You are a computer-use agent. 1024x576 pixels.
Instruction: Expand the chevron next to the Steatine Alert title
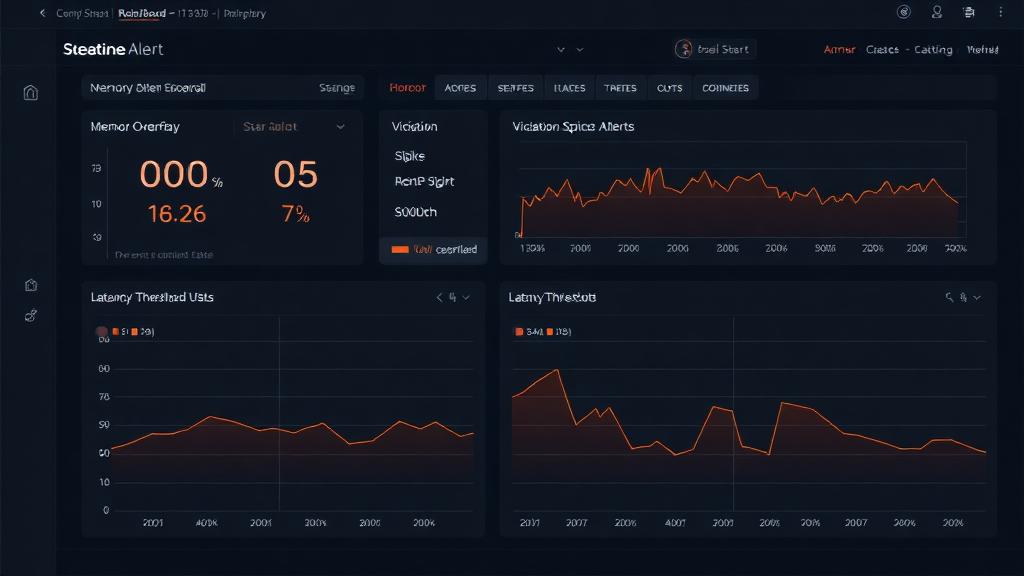point(560,48)
